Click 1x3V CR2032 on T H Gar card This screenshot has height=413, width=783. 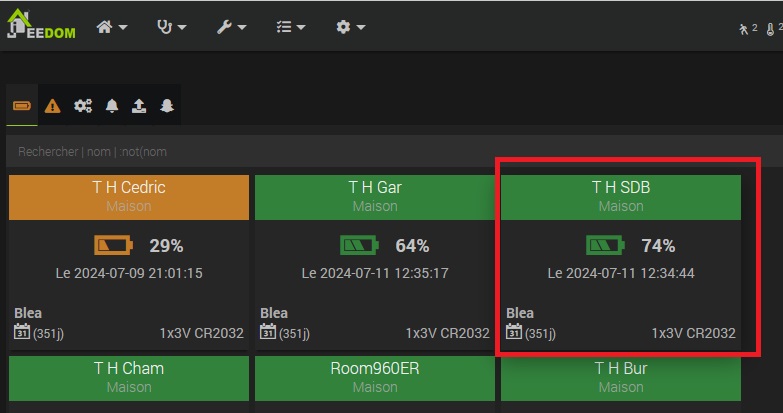pyautogui.click(x=447, y=333)
